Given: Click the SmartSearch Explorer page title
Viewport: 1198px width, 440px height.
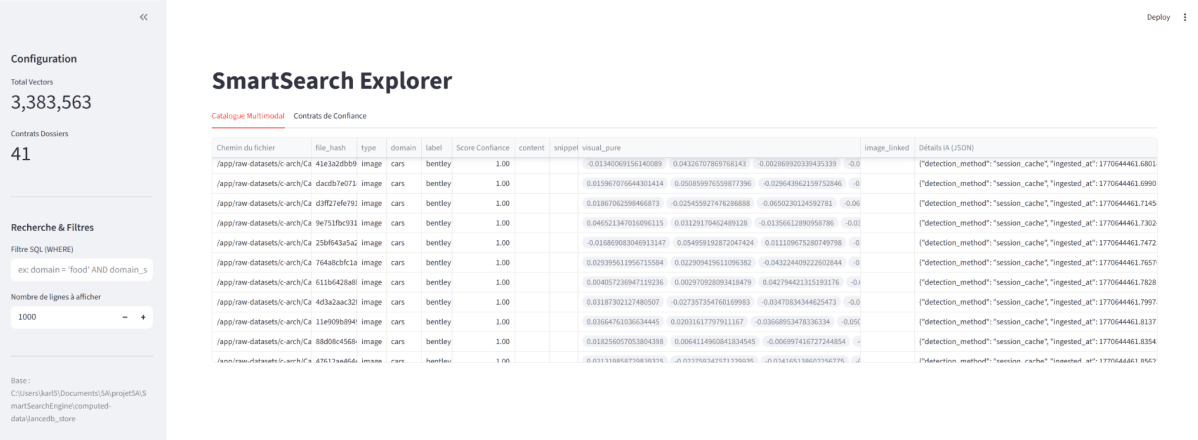Looking at the screenshot, I should pyautogui.click(x=332, y=81).
